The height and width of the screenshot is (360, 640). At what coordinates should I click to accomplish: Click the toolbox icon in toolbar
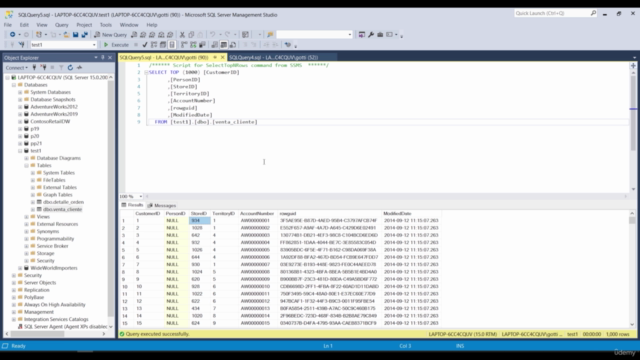pos(380,35)
